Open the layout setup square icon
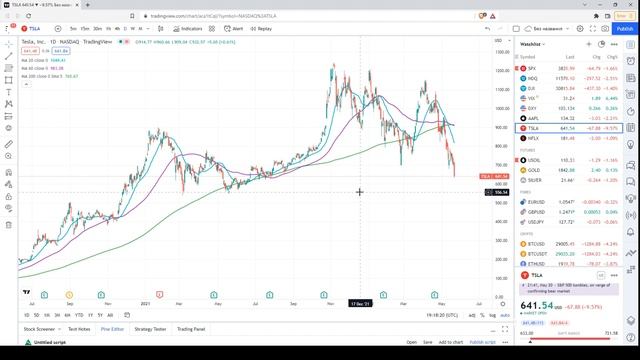 [x=516, y=29]
